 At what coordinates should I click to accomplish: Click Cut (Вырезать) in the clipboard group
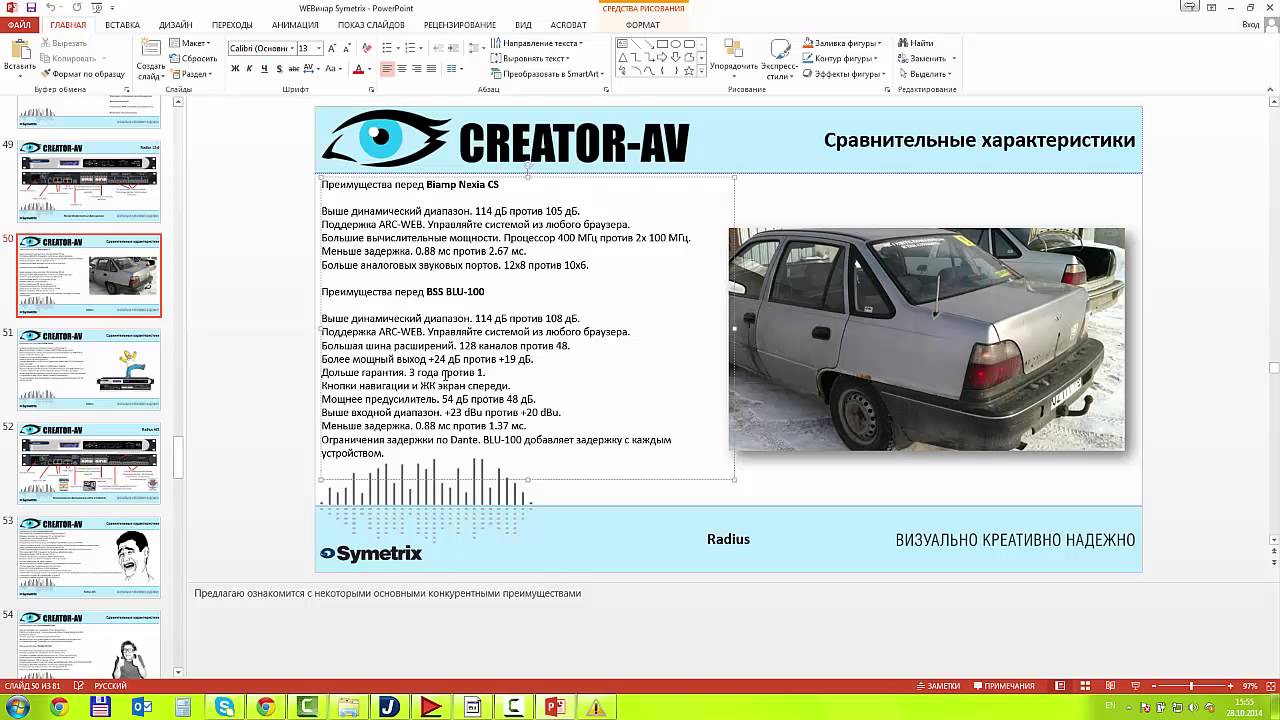tap(63, 44)
